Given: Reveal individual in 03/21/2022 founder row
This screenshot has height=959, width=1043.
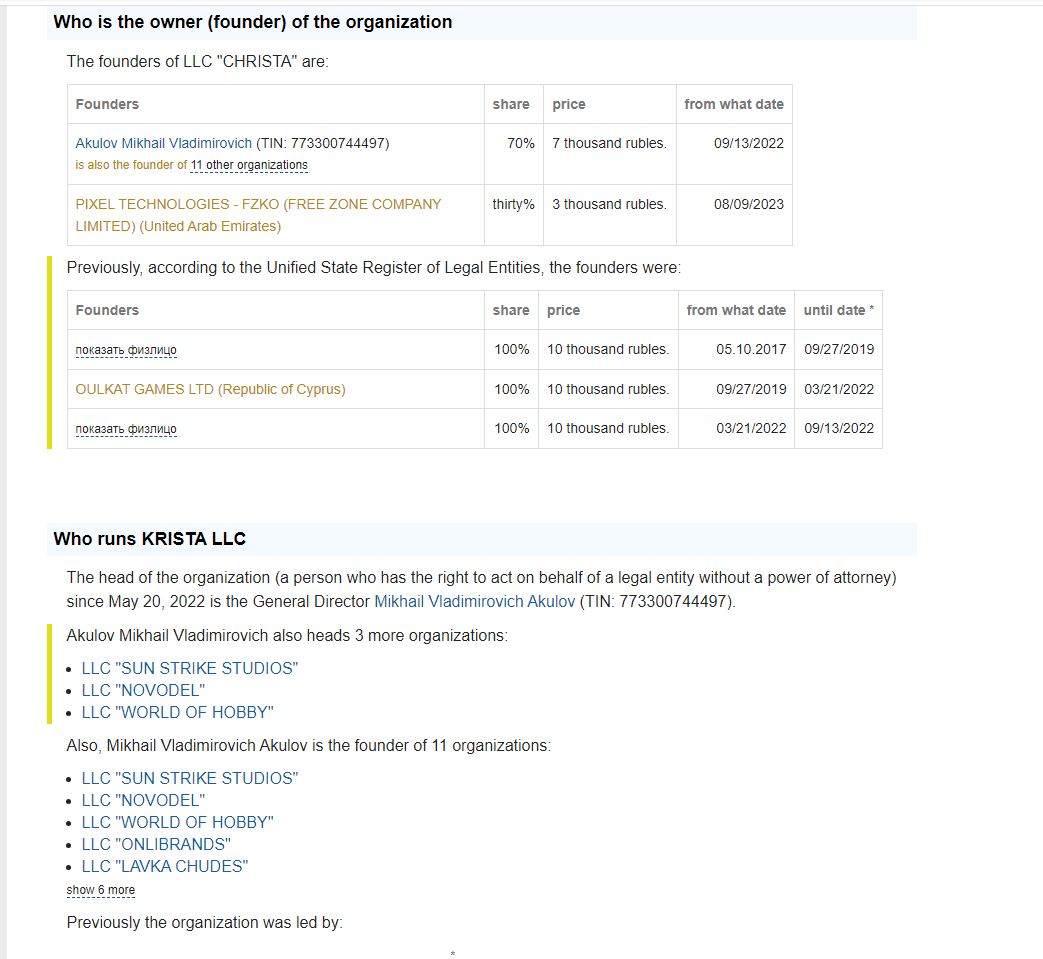Looking at the screenshot, I should pos(126,429).
